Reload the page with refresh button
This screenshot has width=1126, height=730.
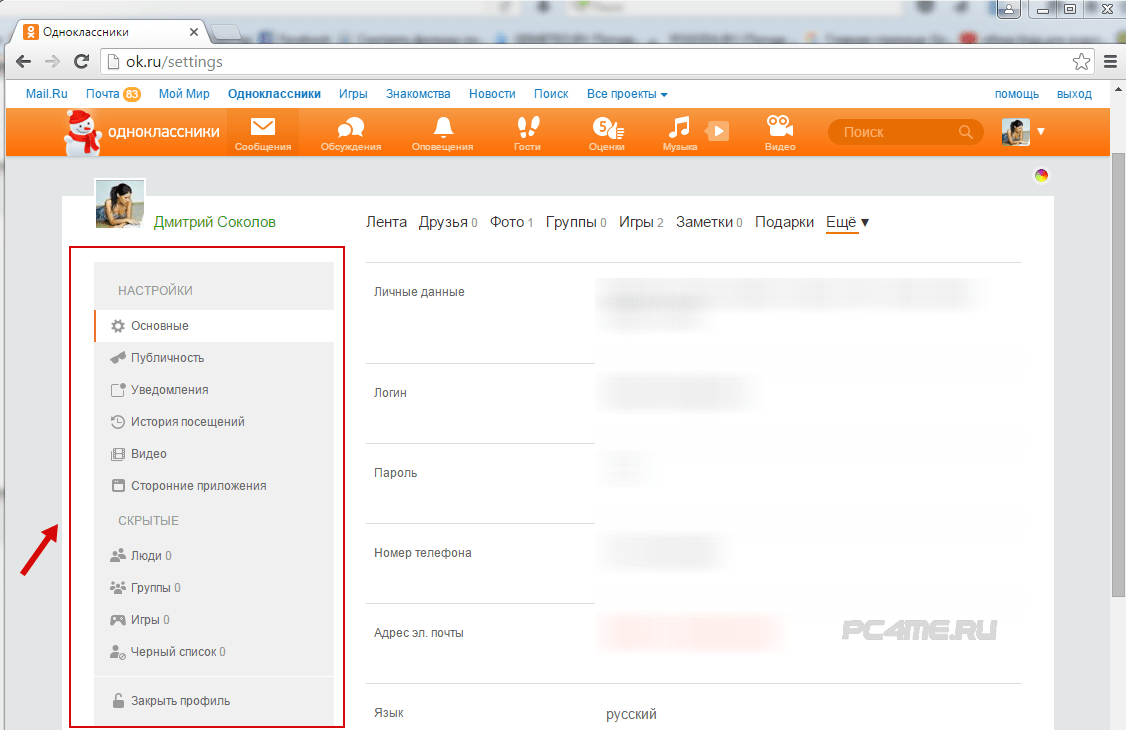(82, 62)
